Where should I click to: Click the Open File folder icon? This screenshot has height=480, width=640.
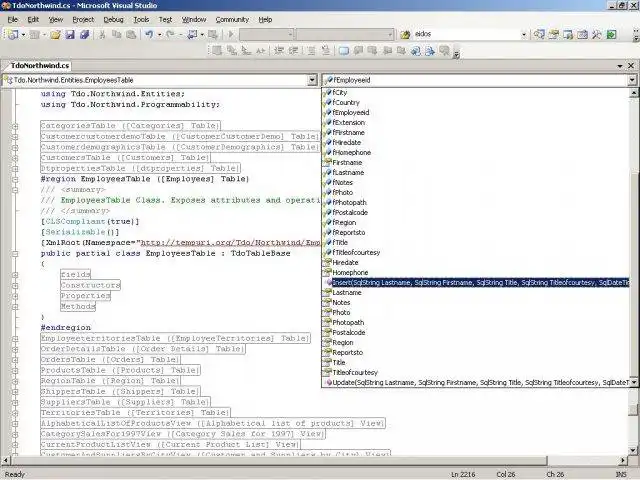click(x=56, y=35)
